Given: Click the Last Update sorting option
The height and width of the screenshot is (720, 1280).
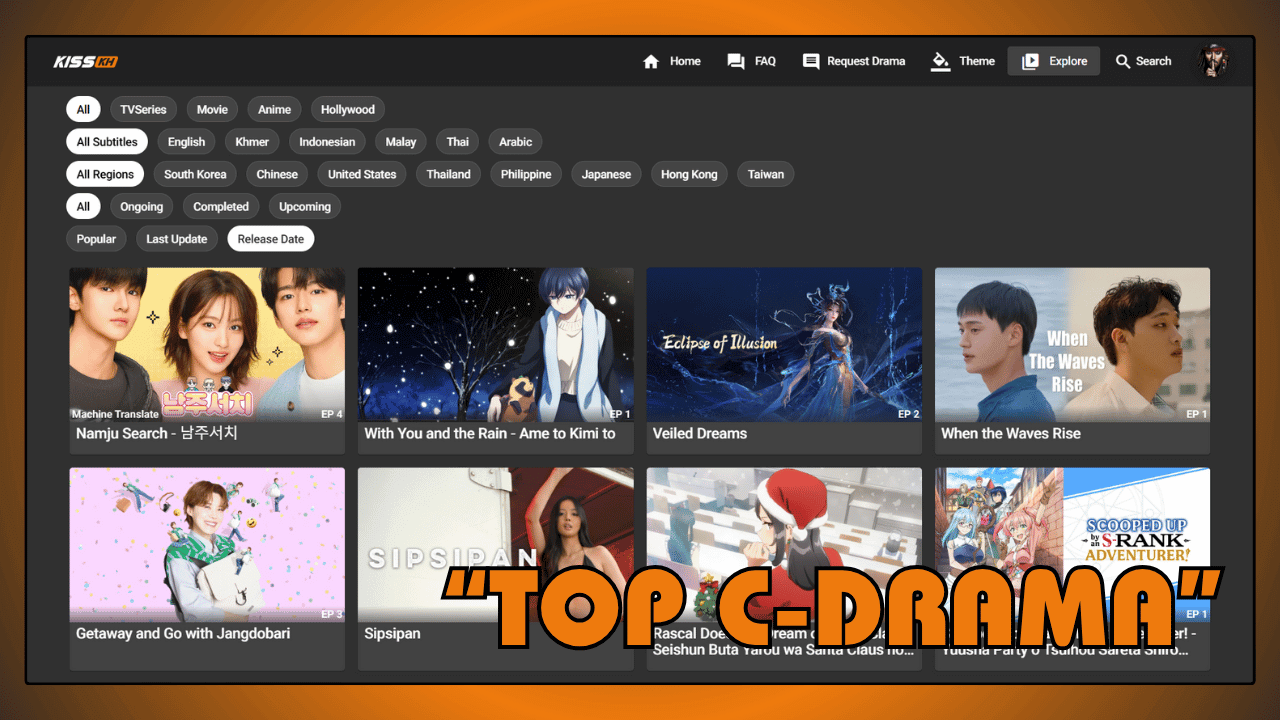Looking at the screenshot, I should 176,238.
